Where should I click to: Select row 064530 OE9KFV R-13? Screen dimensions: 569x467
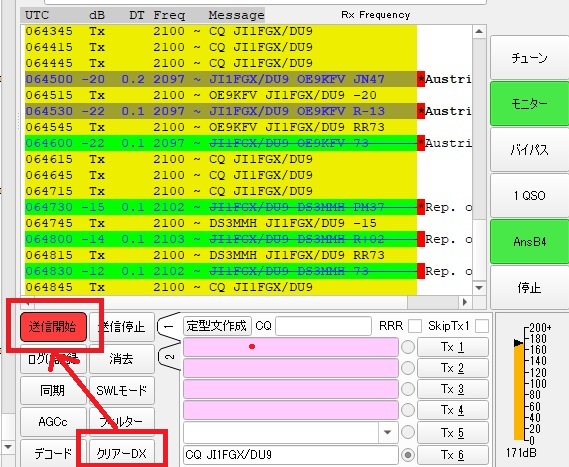point(221,111)
